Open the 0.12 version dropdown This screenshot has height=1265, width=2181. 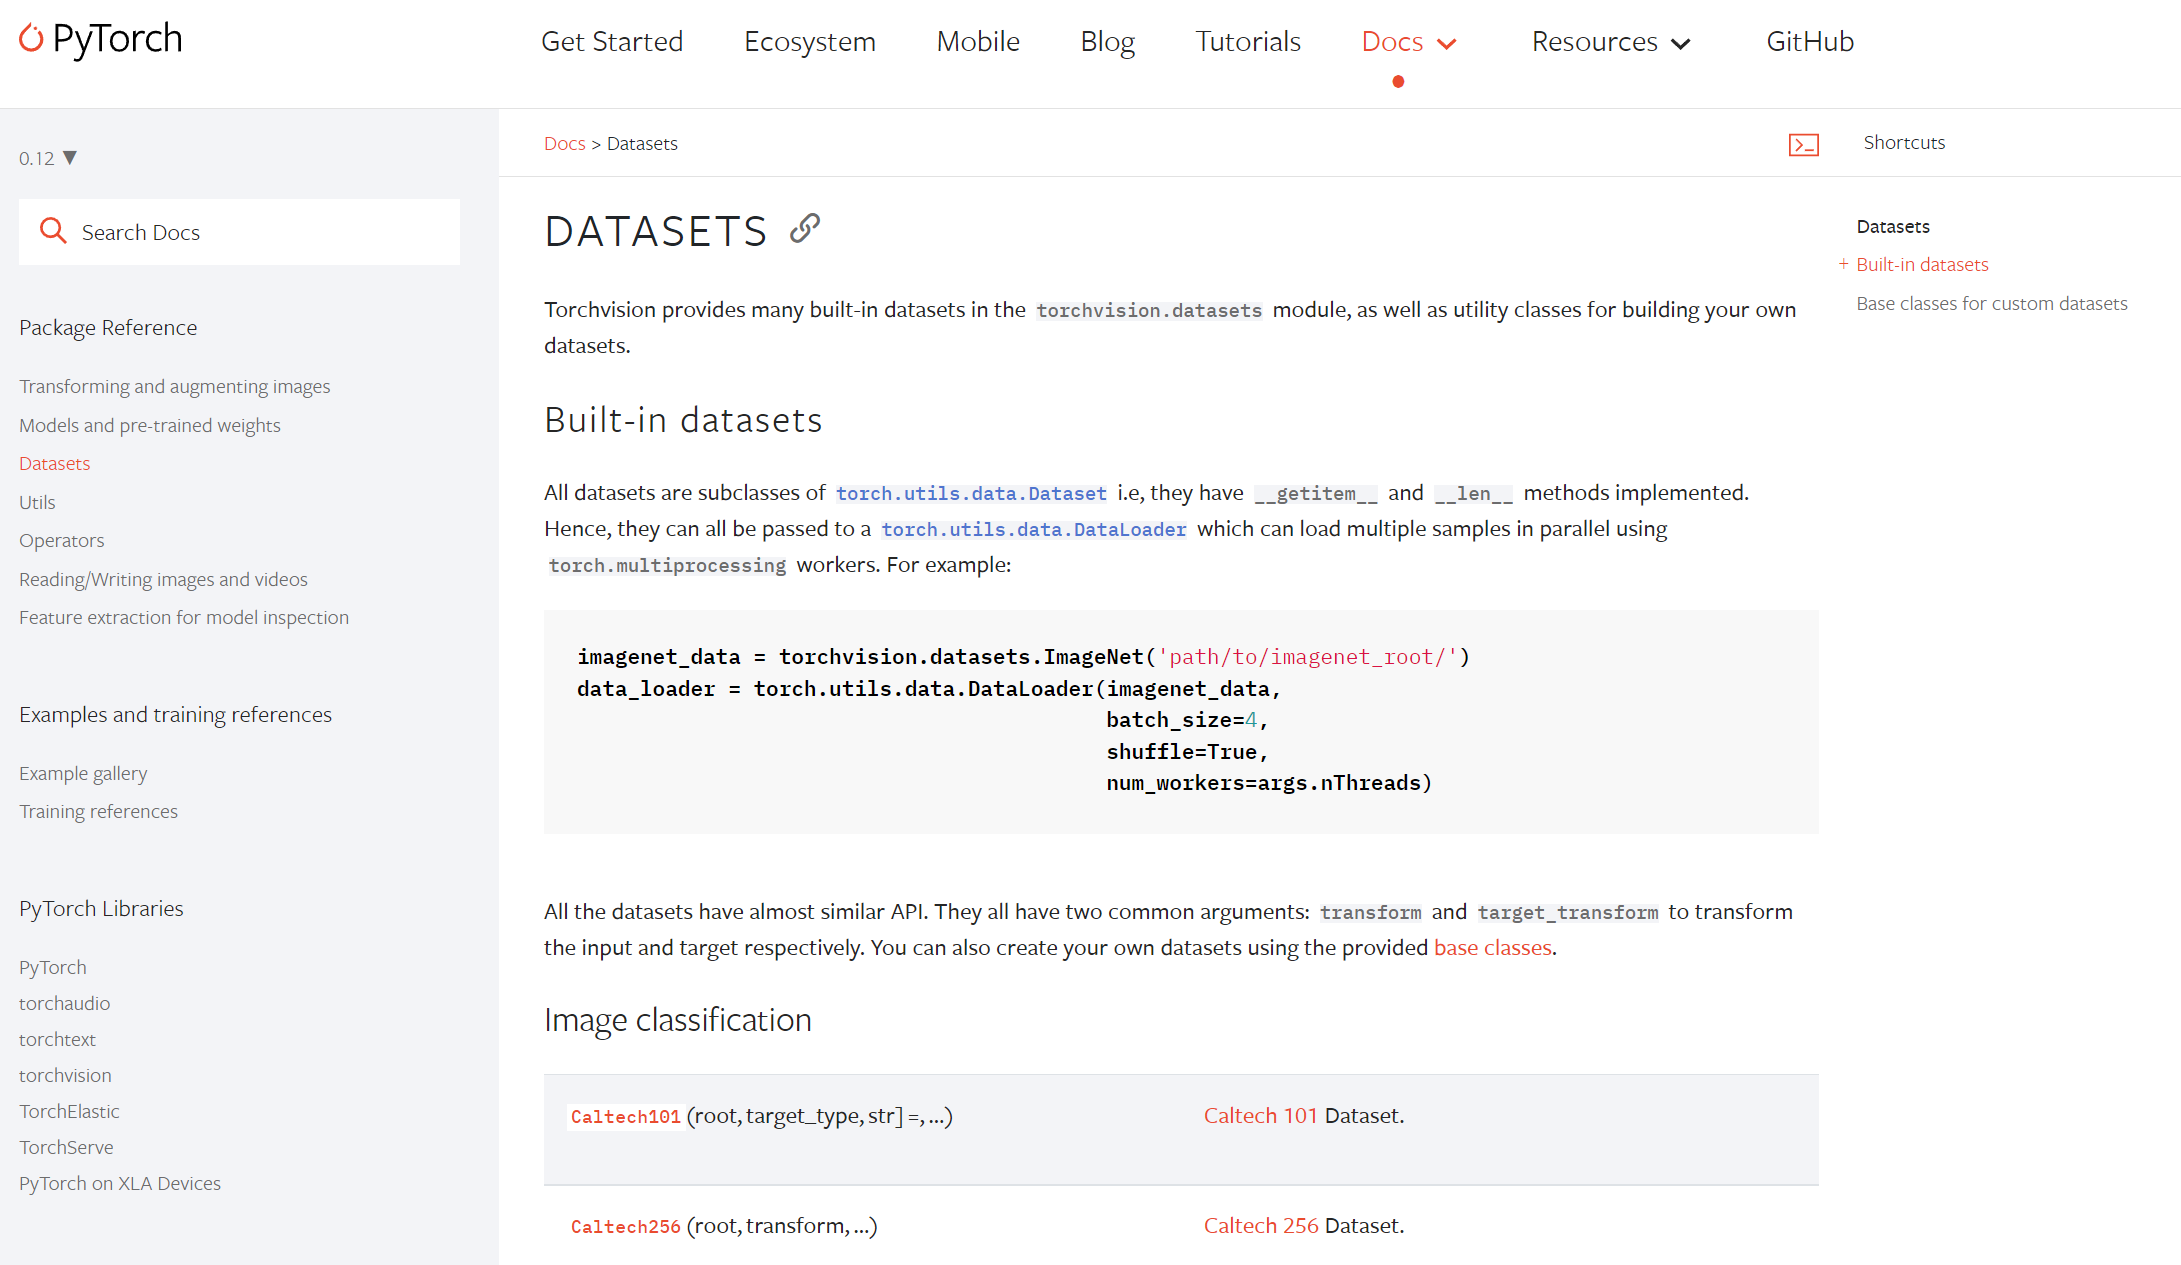(48, 158)
